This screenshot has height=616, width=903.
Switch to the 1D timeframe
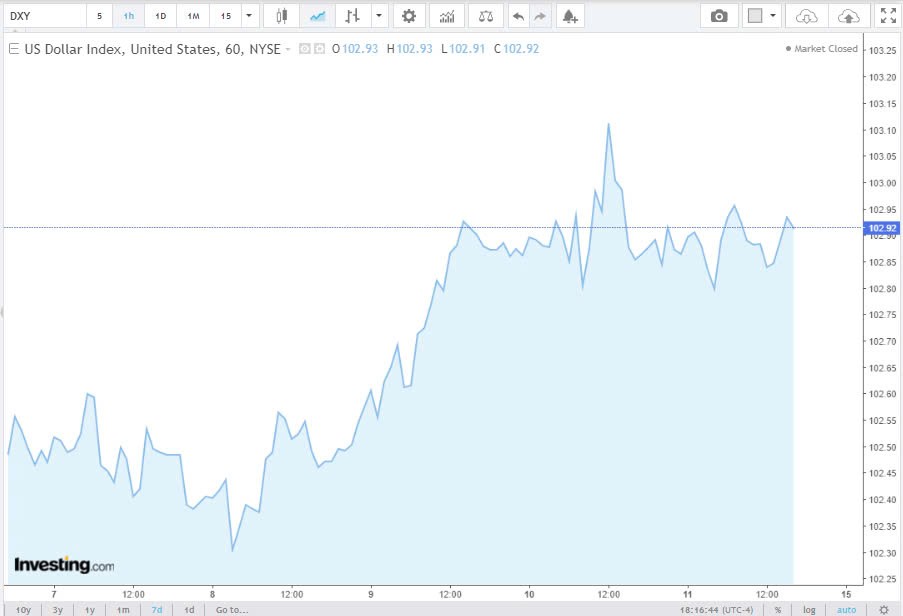click(x=161, y=16)
